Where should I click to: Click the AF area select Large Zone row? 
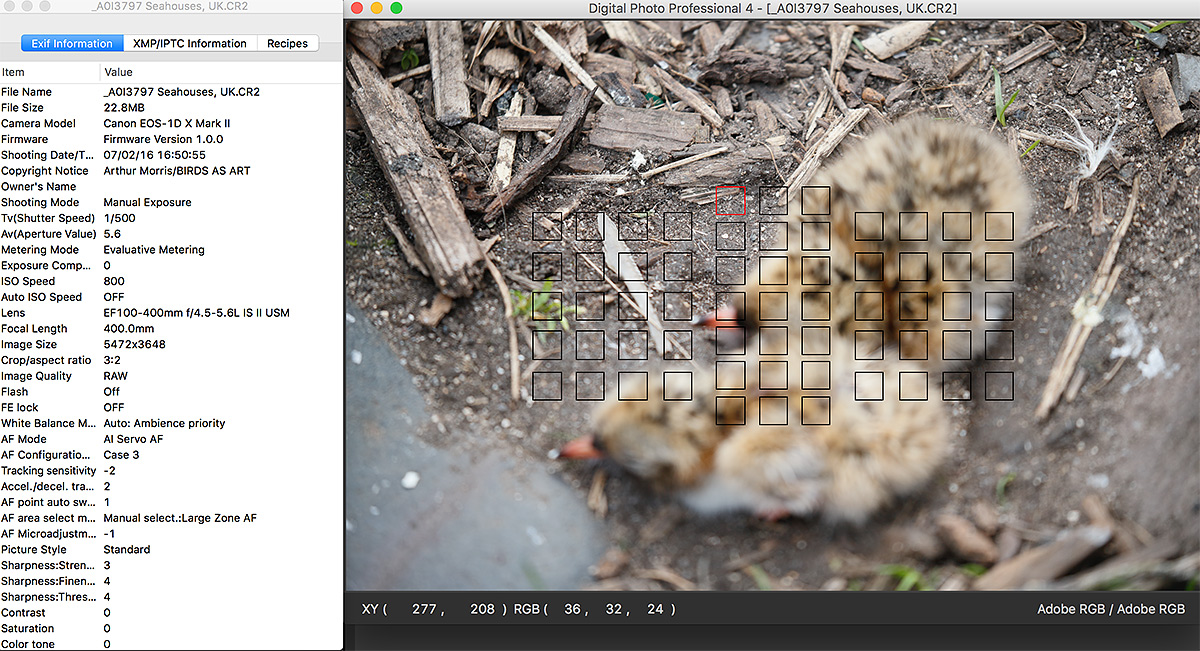[171, 518]
